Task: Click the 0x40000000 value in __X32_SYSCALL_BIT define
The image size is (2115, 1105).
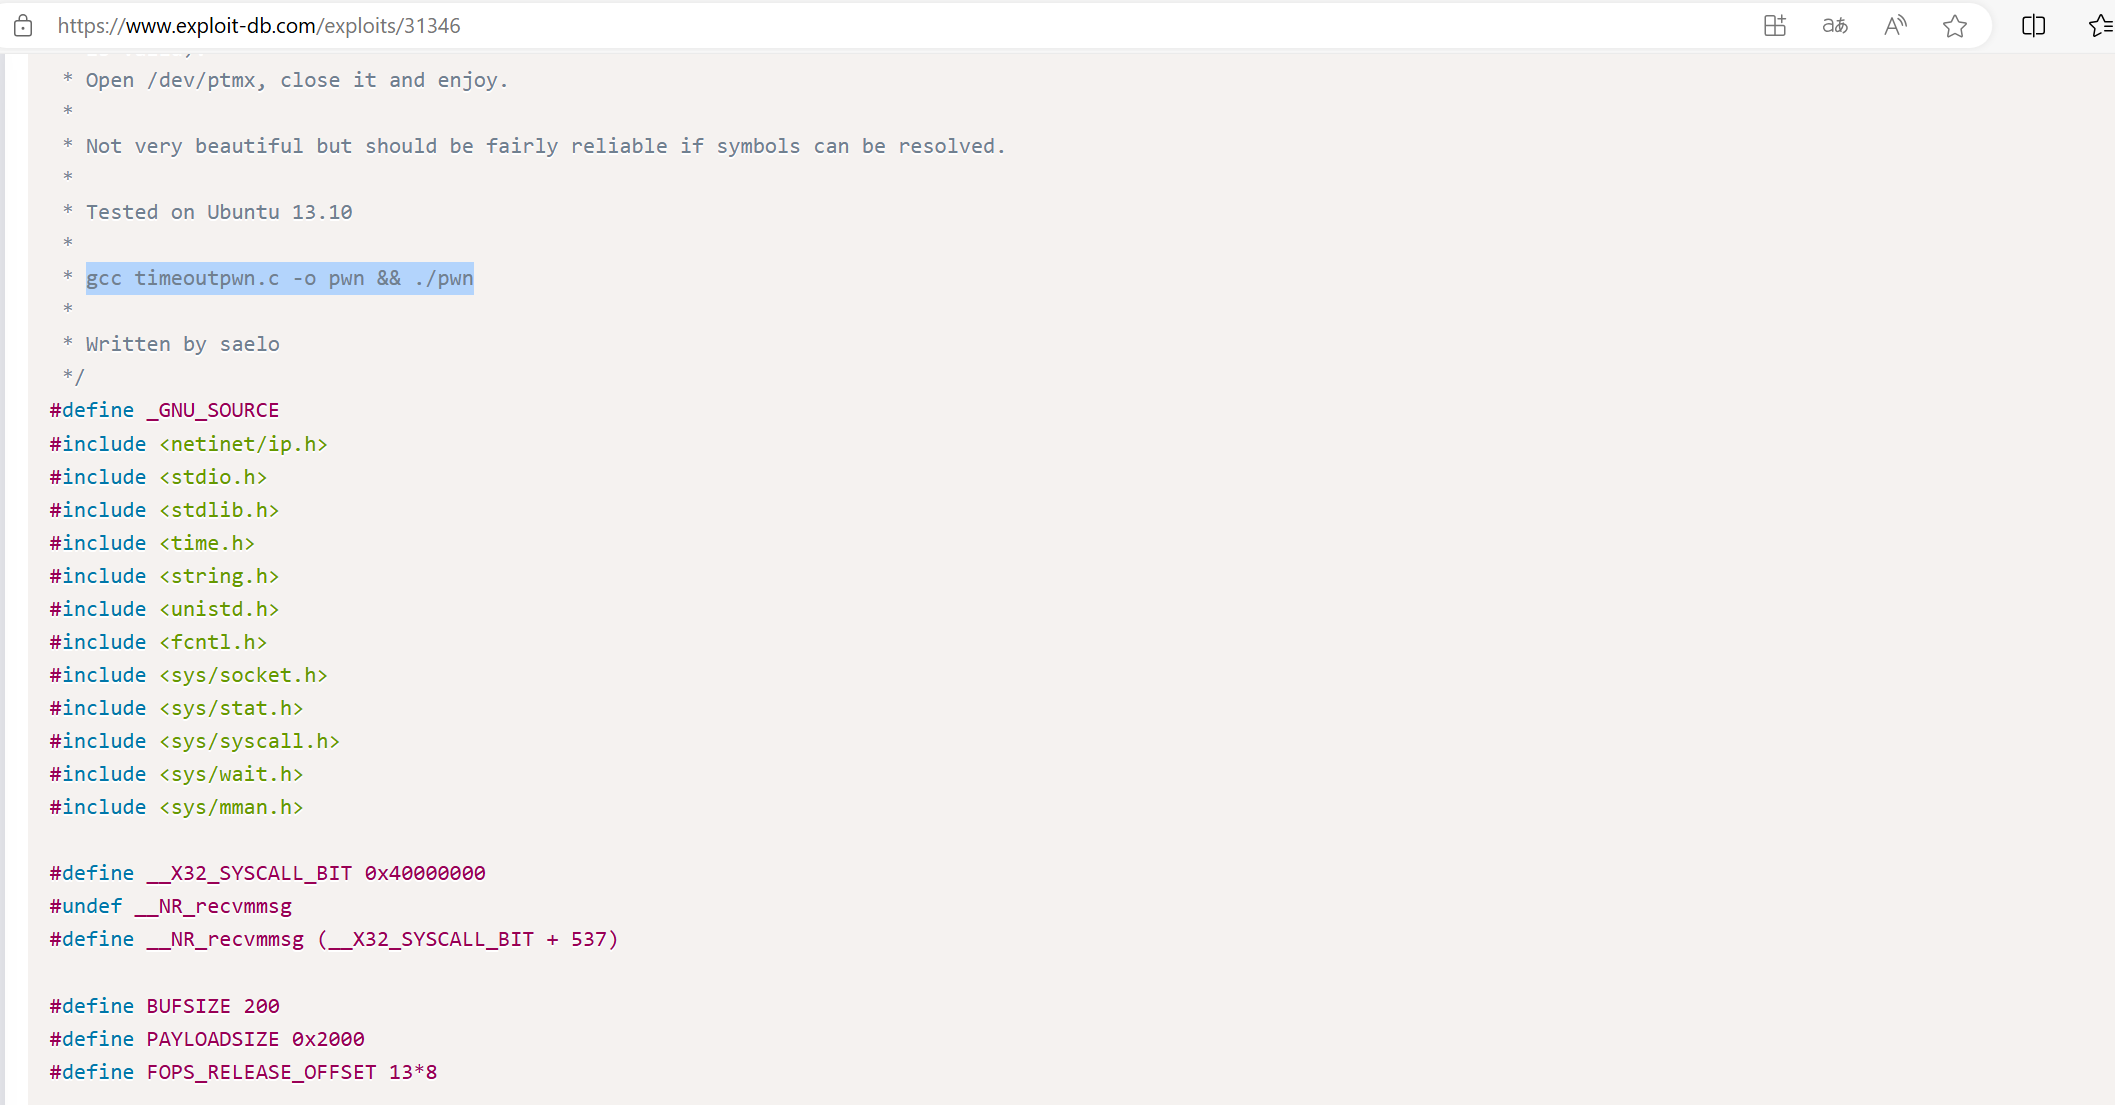Action: pos(425,873)
